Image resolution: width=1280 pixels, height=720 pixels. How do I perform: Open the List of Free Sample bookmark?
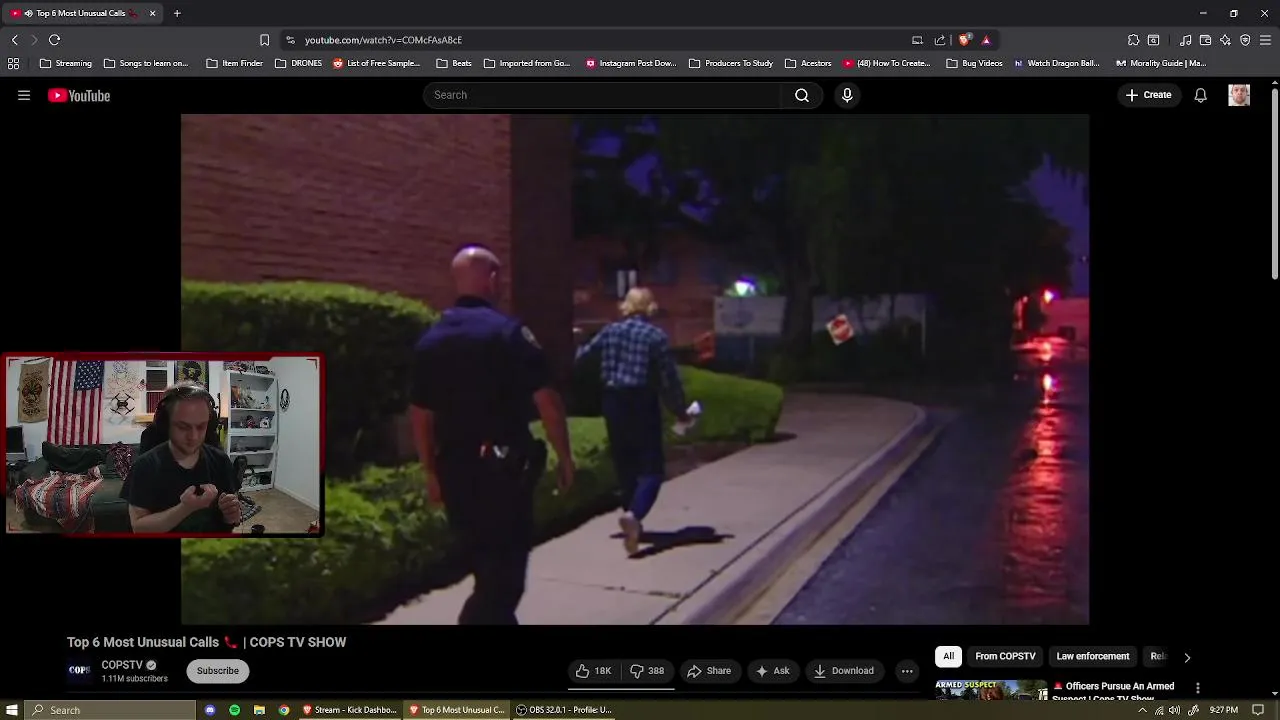(x=377, y=63)
